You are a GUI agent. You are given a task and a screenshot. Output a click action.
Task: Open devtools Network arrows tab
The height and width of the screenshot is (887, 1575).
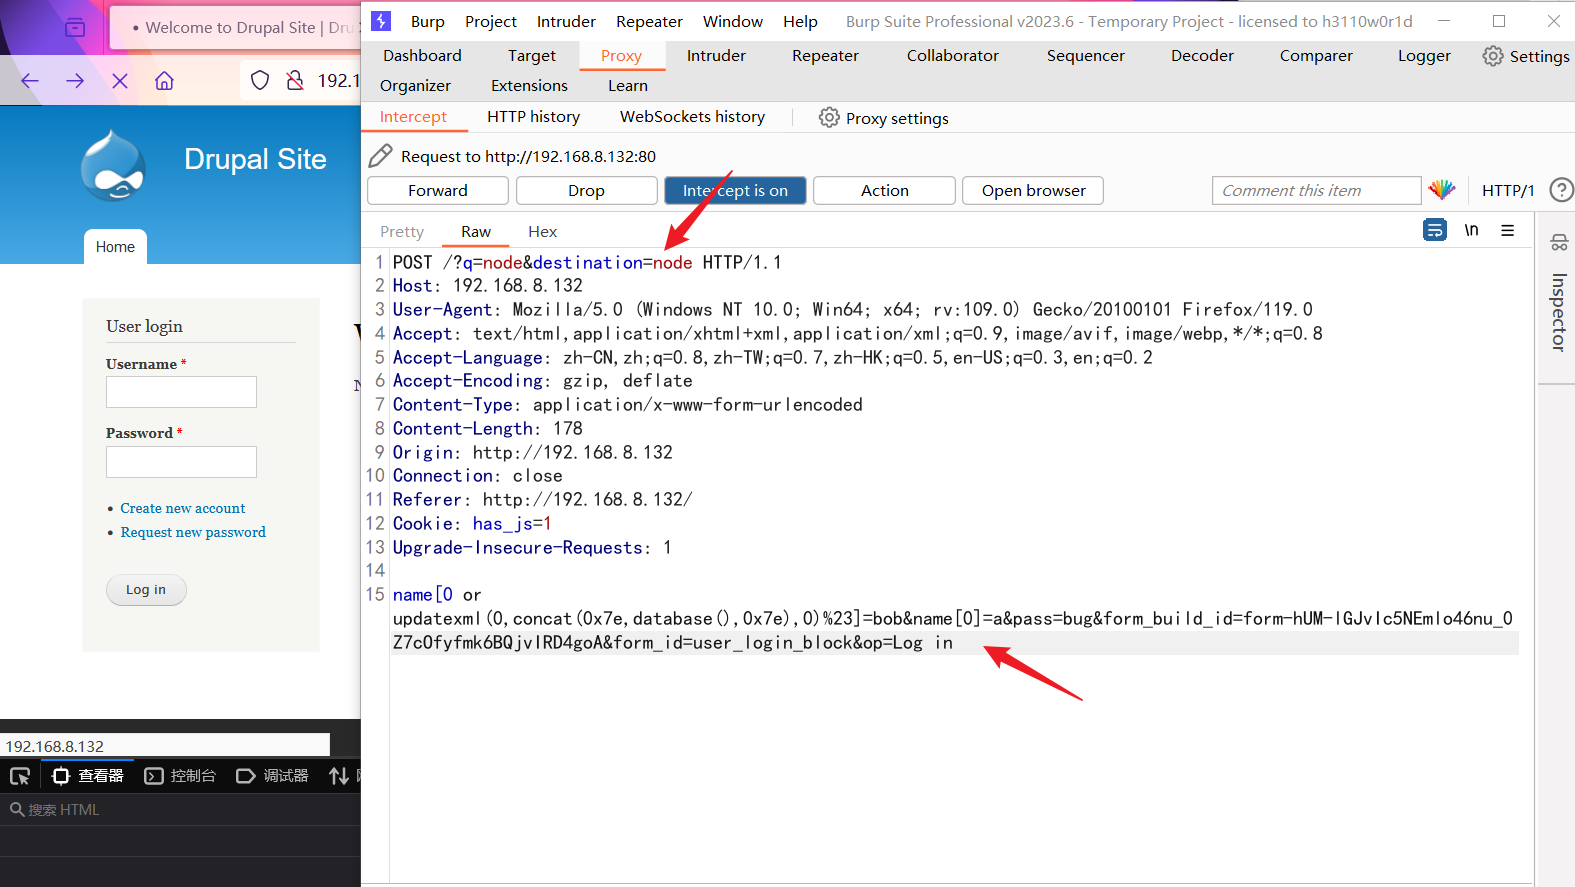(339, 776)
